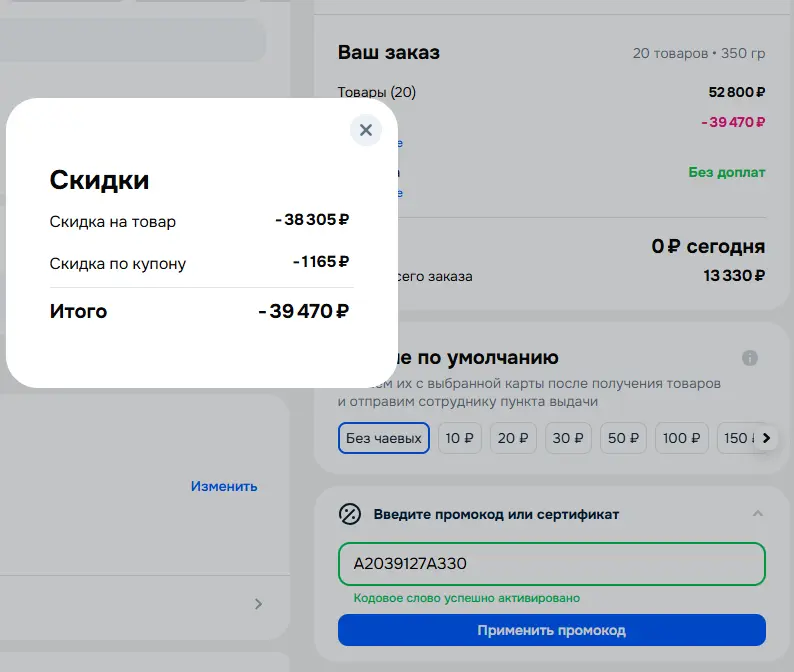The image size is (794, 672).
Task: Click the pink discount amount -39 470 ₽ in the order
Action: (733, 122)
